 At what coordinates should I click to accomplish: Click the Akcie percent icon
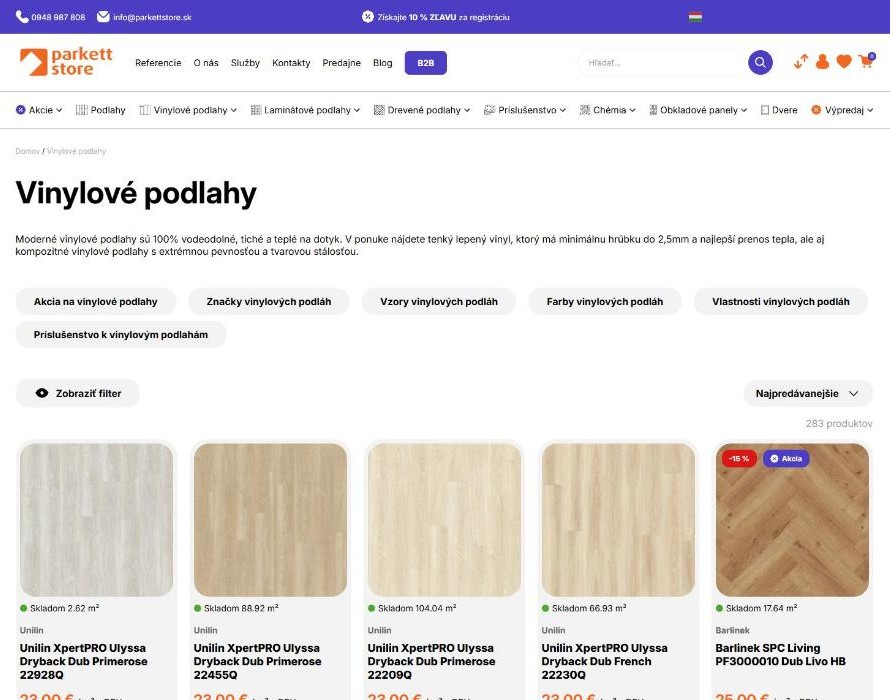(20, 110)
